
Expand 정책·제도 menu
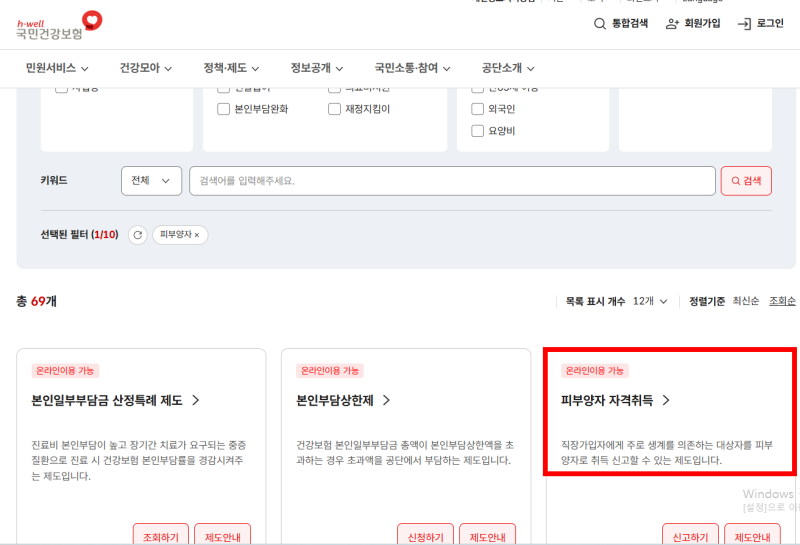point(231,68)
